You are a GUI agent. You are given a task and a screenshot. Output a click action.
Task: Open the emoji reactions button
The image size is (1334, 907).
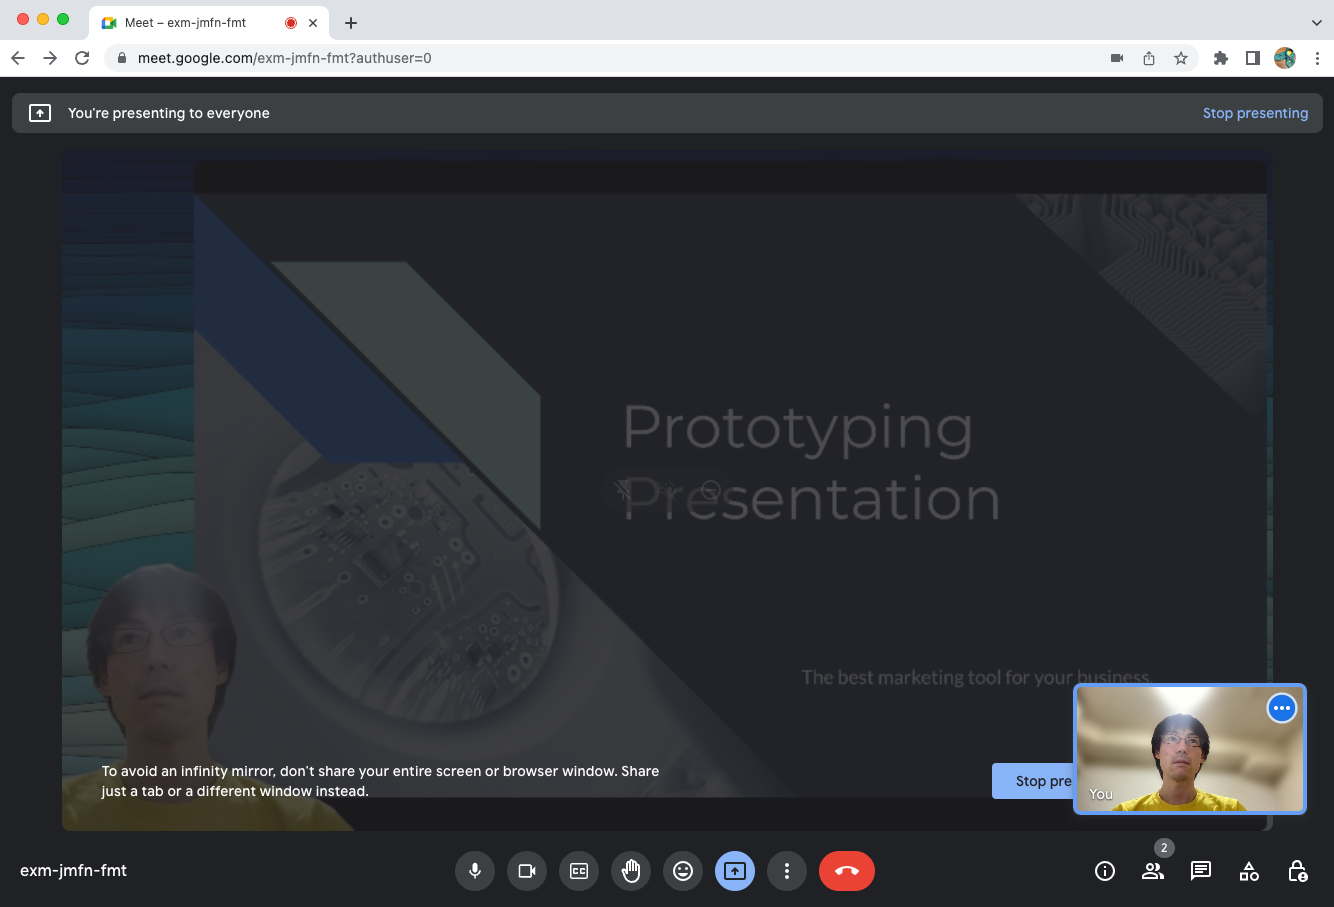coord(683,871)
